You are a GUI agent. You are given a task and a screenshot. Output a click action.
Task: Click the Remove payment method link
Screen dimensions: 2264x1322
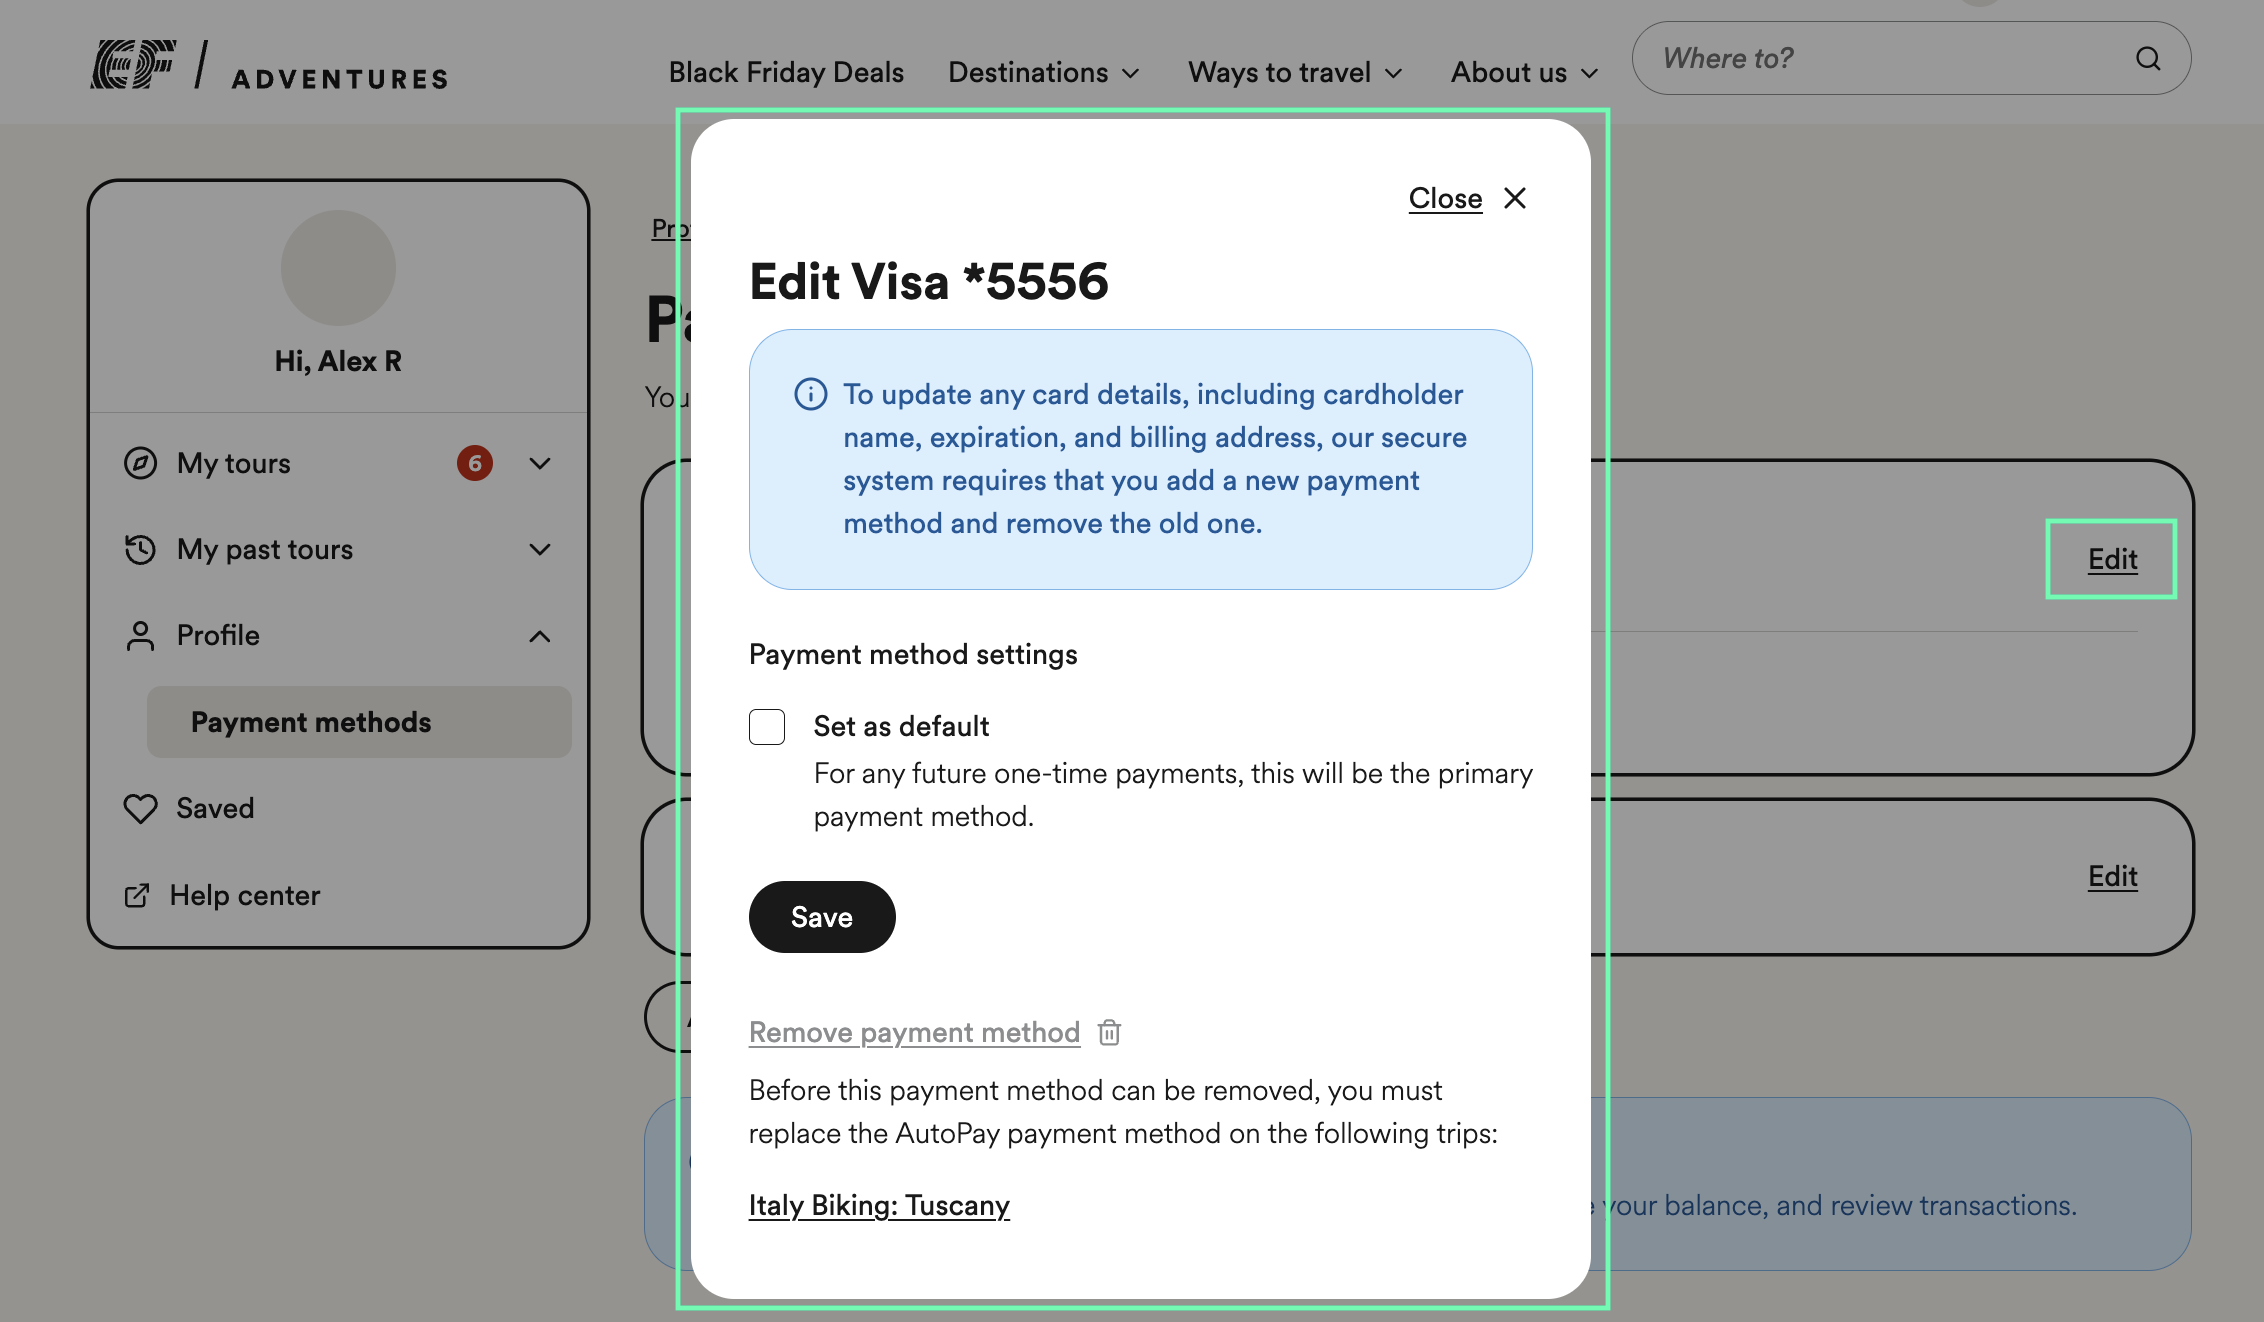914,1032
